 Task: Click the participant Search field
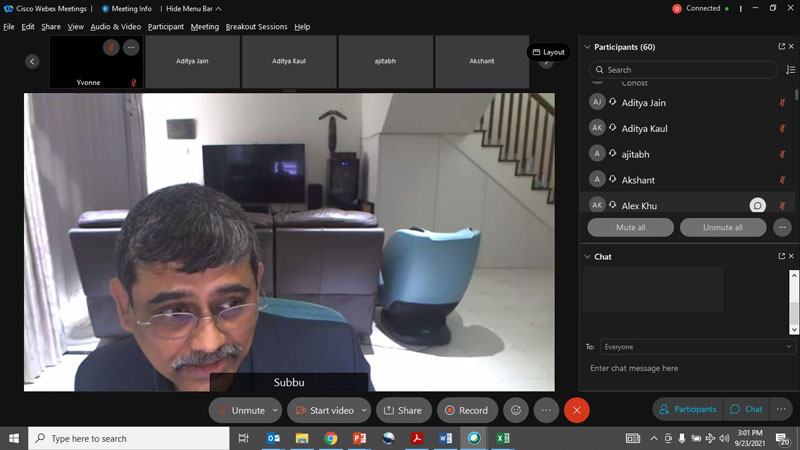click(683, 70)
